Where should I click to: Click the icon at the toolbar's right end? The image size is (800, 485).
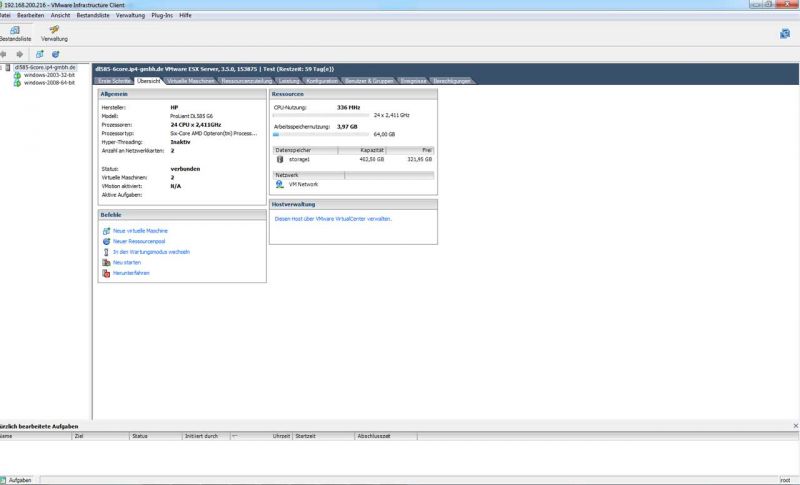coord(785,34)
